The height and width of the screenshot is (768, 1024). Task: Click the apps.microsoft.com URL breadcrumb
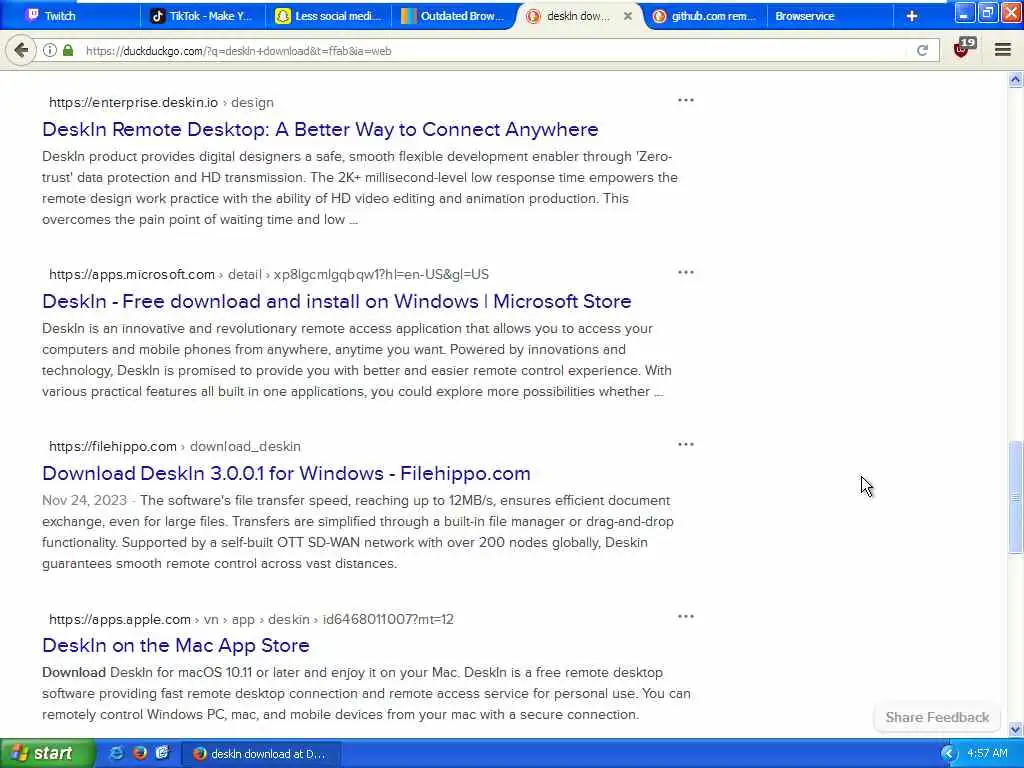point(269,274)
